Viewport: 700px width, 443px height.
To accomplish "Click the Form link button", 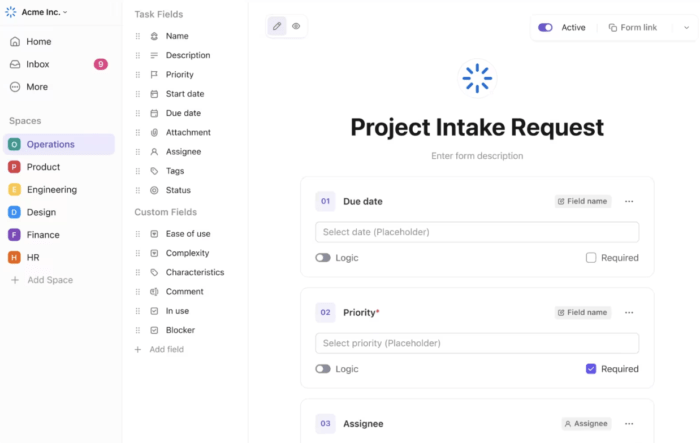I will point(633,28).
